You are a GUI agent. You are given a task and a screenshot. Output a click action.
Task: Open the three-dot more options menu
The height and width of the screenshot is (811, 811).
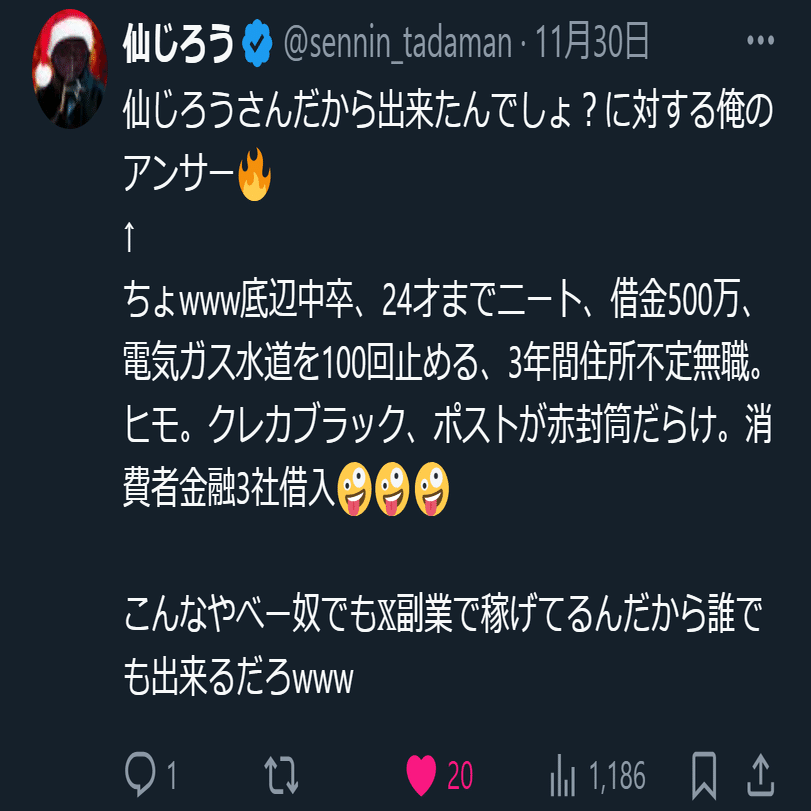(x=760, y=40)
